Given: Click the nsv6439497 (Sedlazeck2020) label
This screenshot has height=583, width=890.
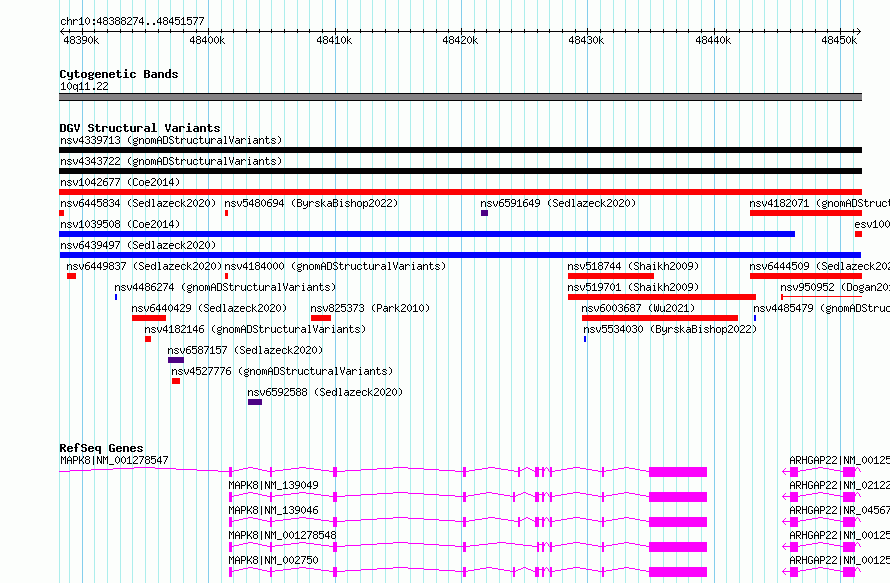Looking at the screenshot, I should coord(138,245).
